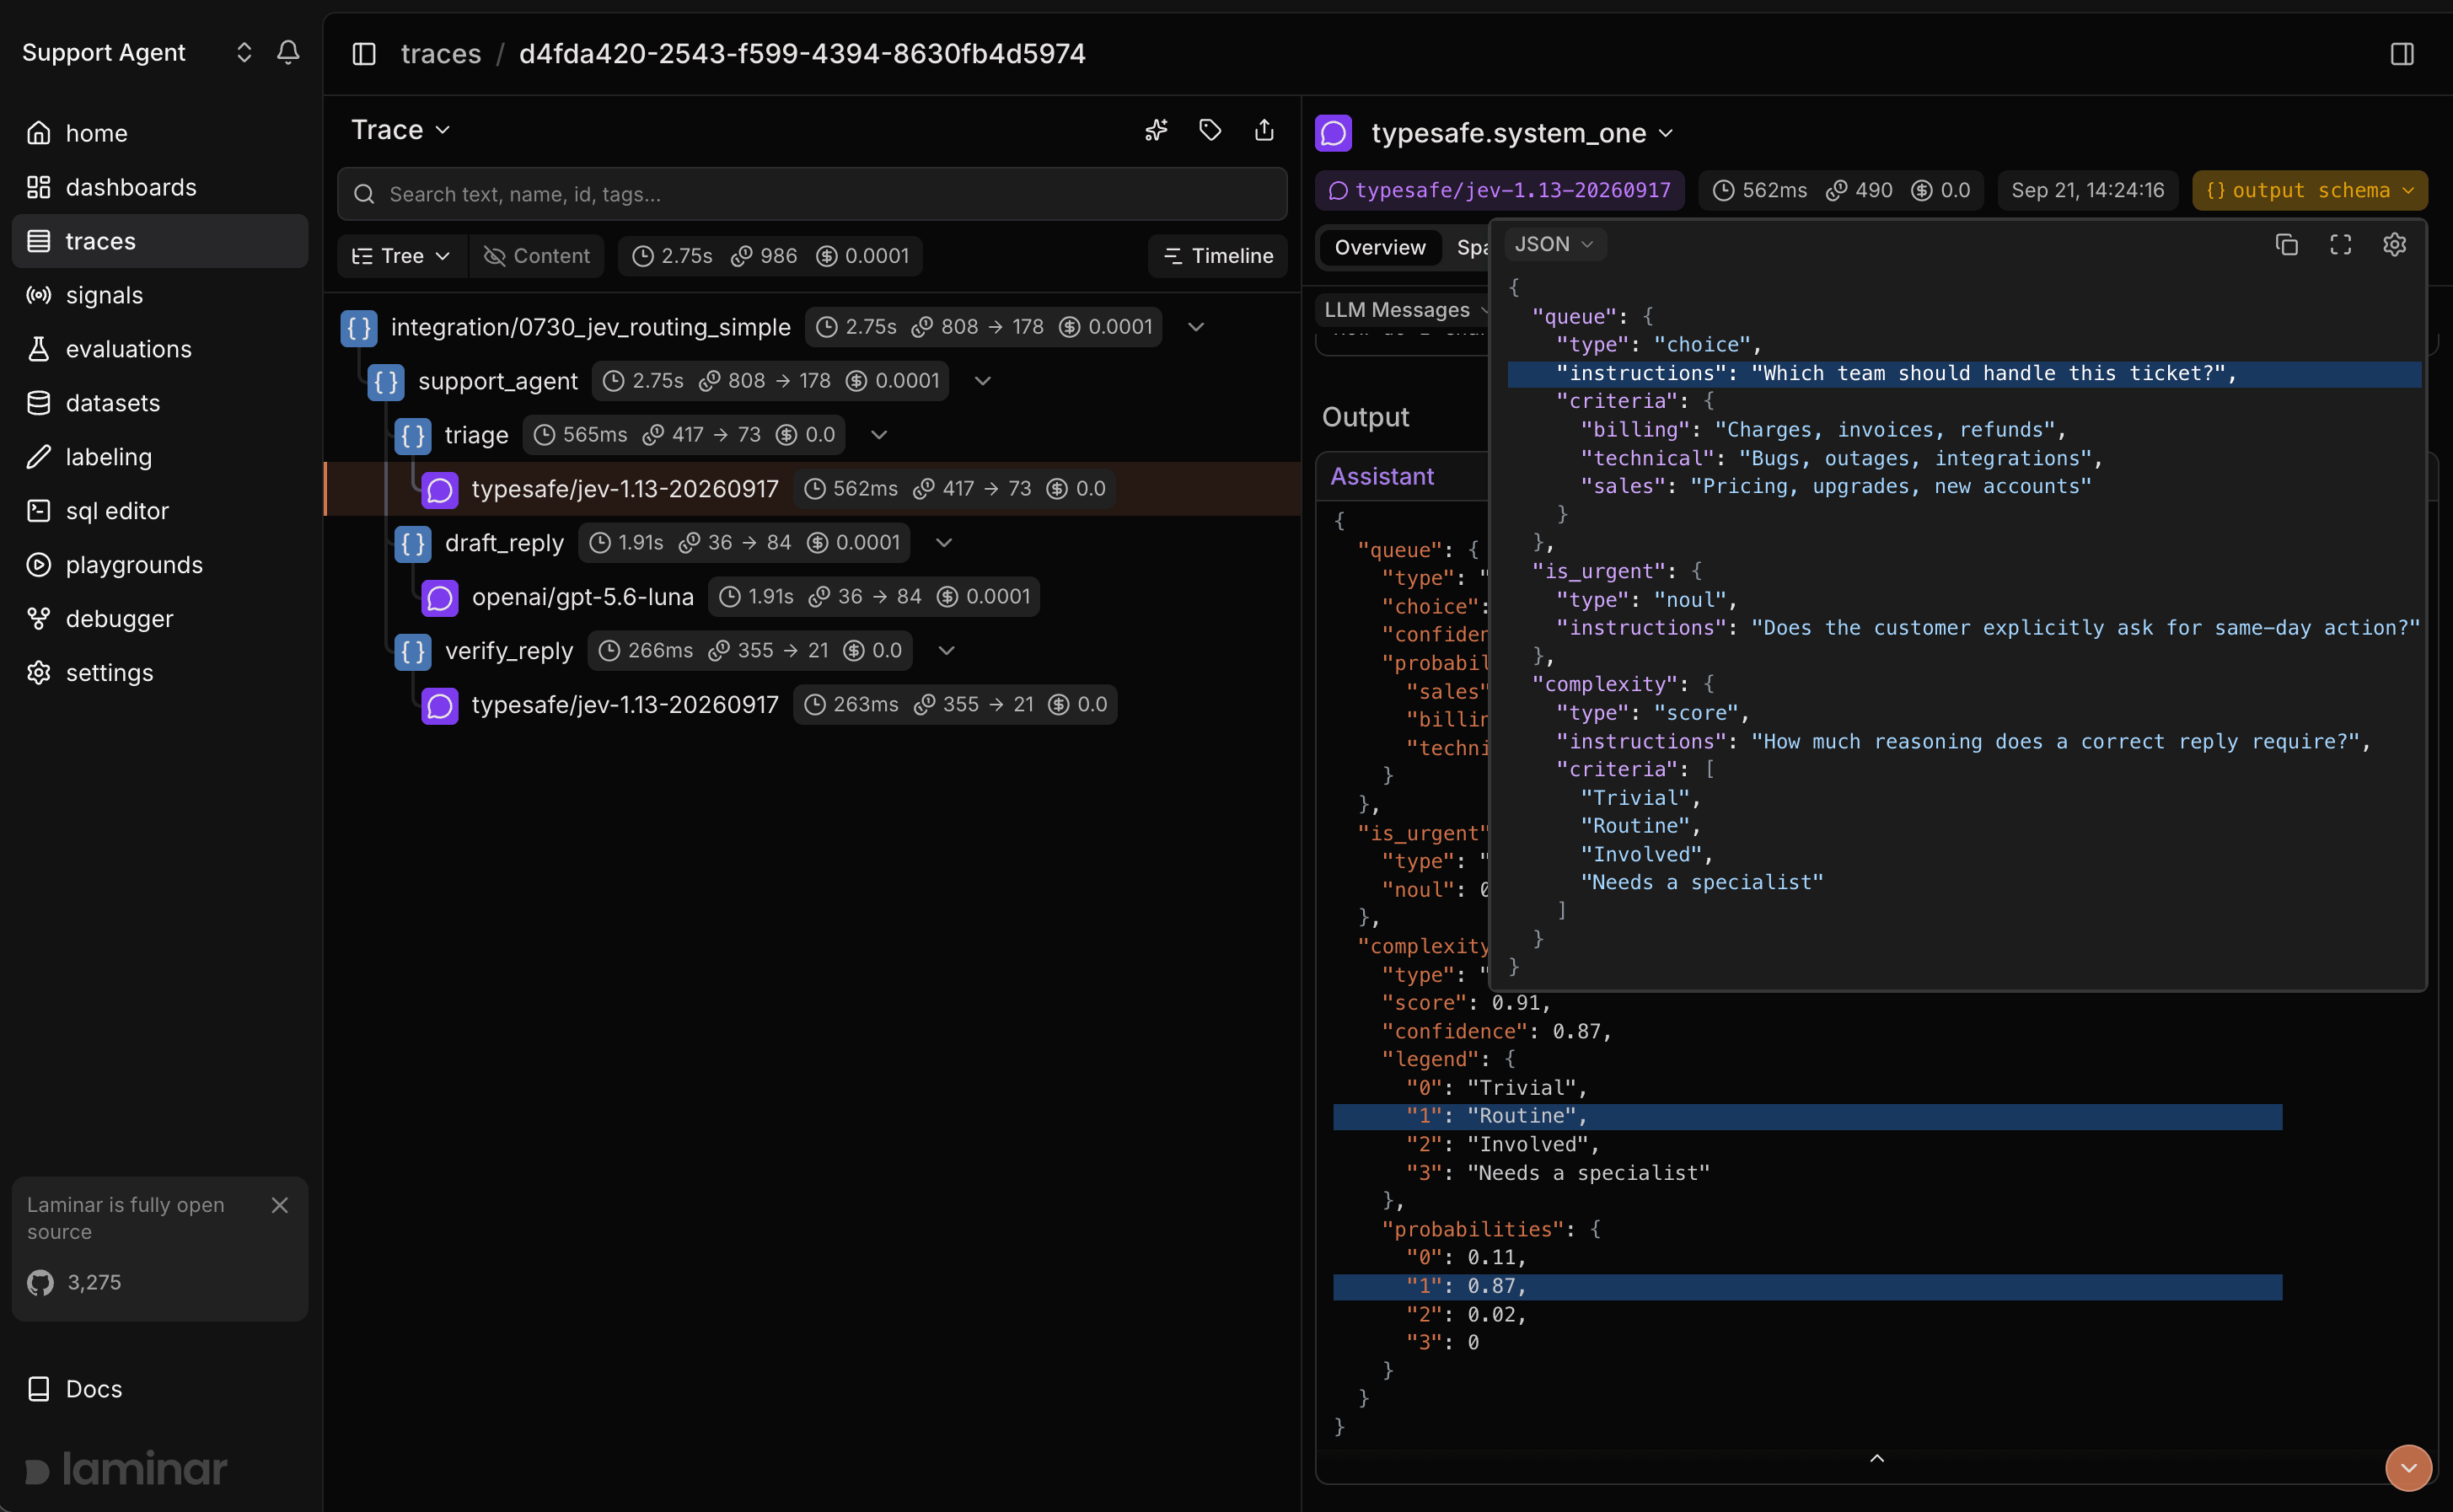Viewport: 2453px width, 1512px height.
Task: Select the typesafe/jev-1.13-20260917 562ms span
Action: 812,489
